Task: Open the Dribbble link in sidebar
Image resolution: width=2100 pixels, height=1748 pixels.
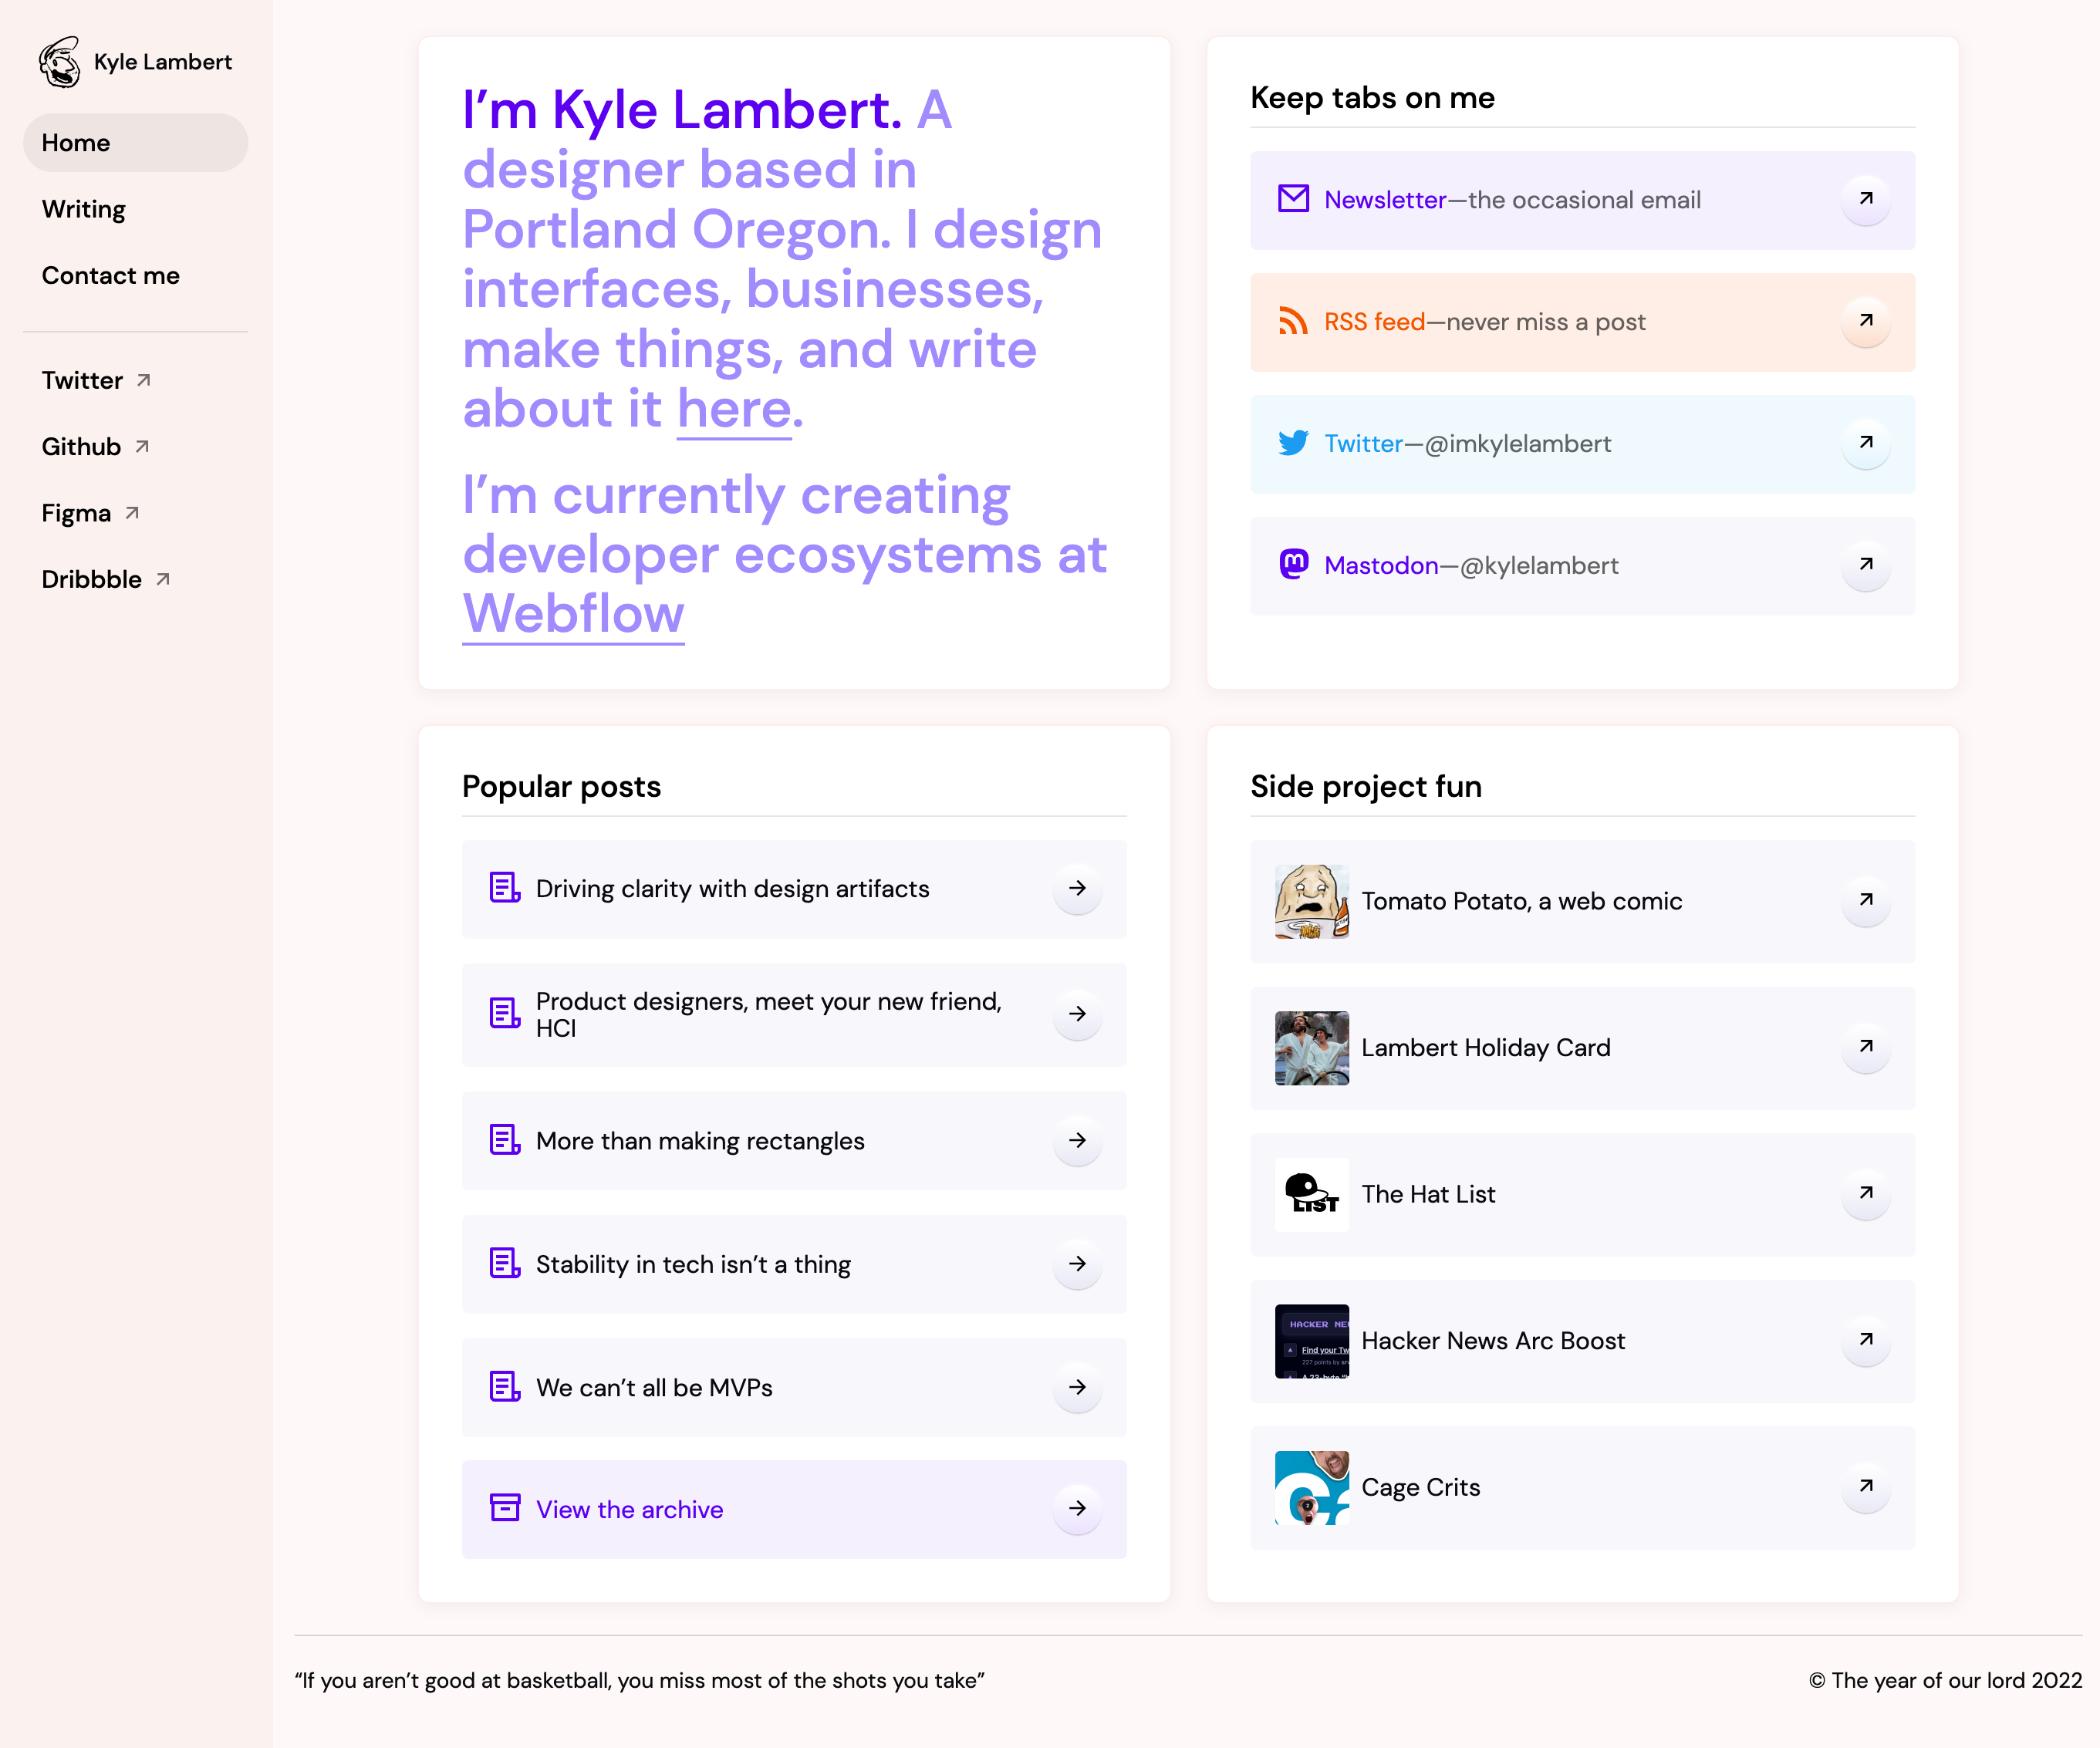Action: point(106,579)
